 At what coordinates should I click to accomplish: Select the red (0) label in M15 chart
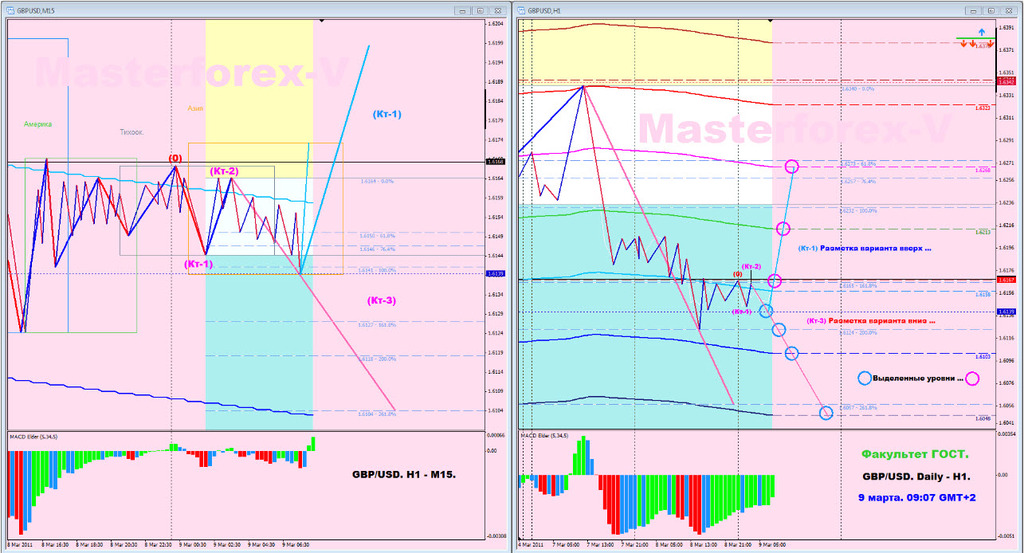click(x=175, y=158)
